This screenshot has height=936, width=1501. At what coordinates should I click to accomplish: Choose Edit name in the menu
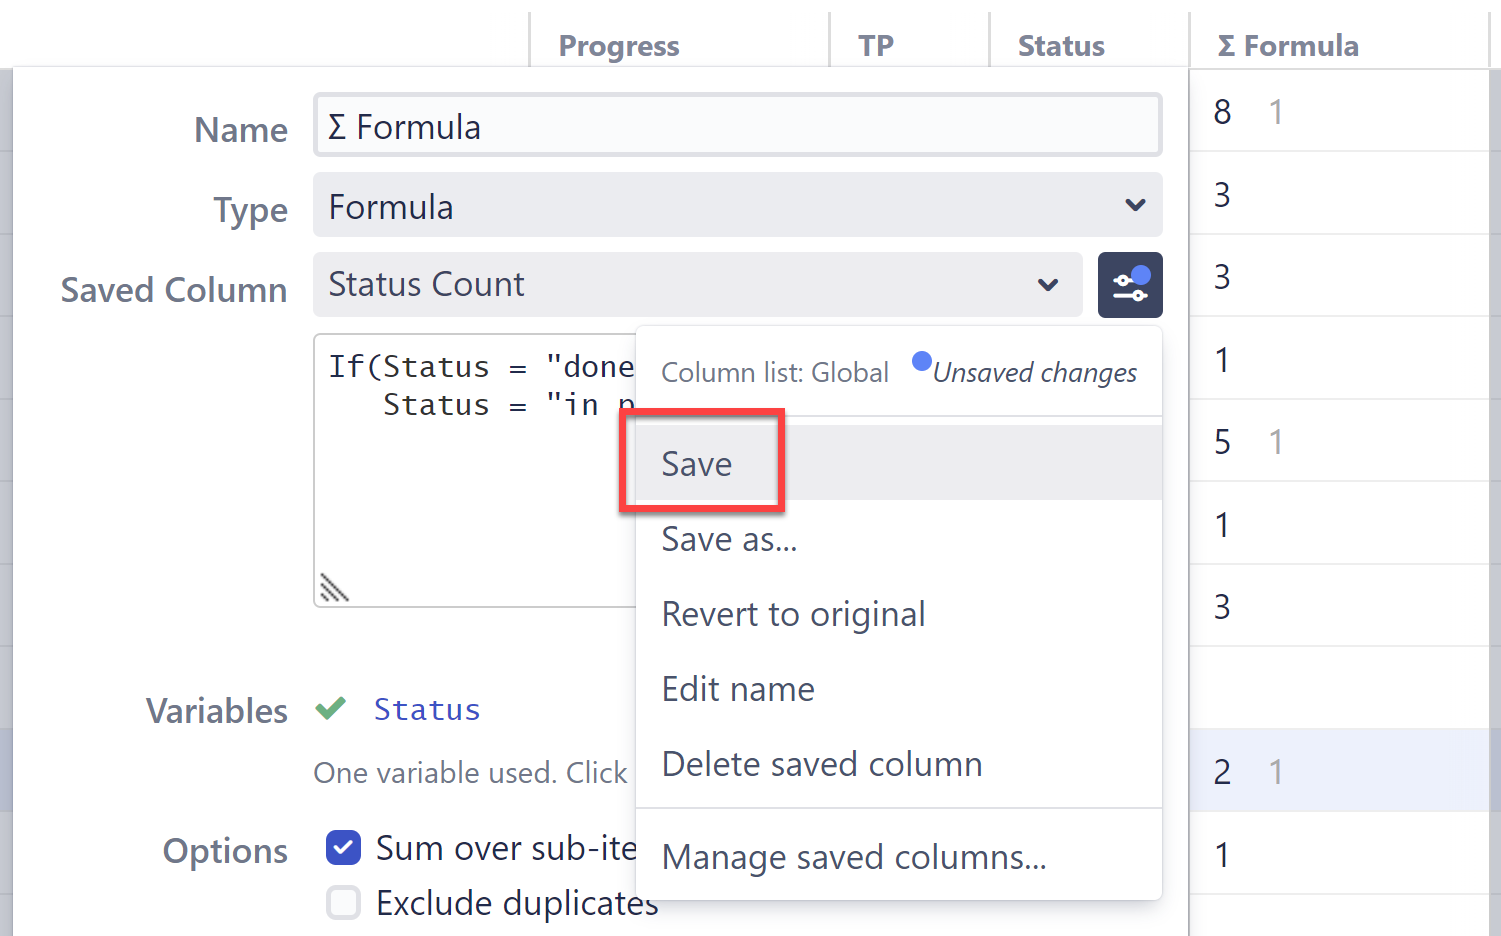[738, 689]
